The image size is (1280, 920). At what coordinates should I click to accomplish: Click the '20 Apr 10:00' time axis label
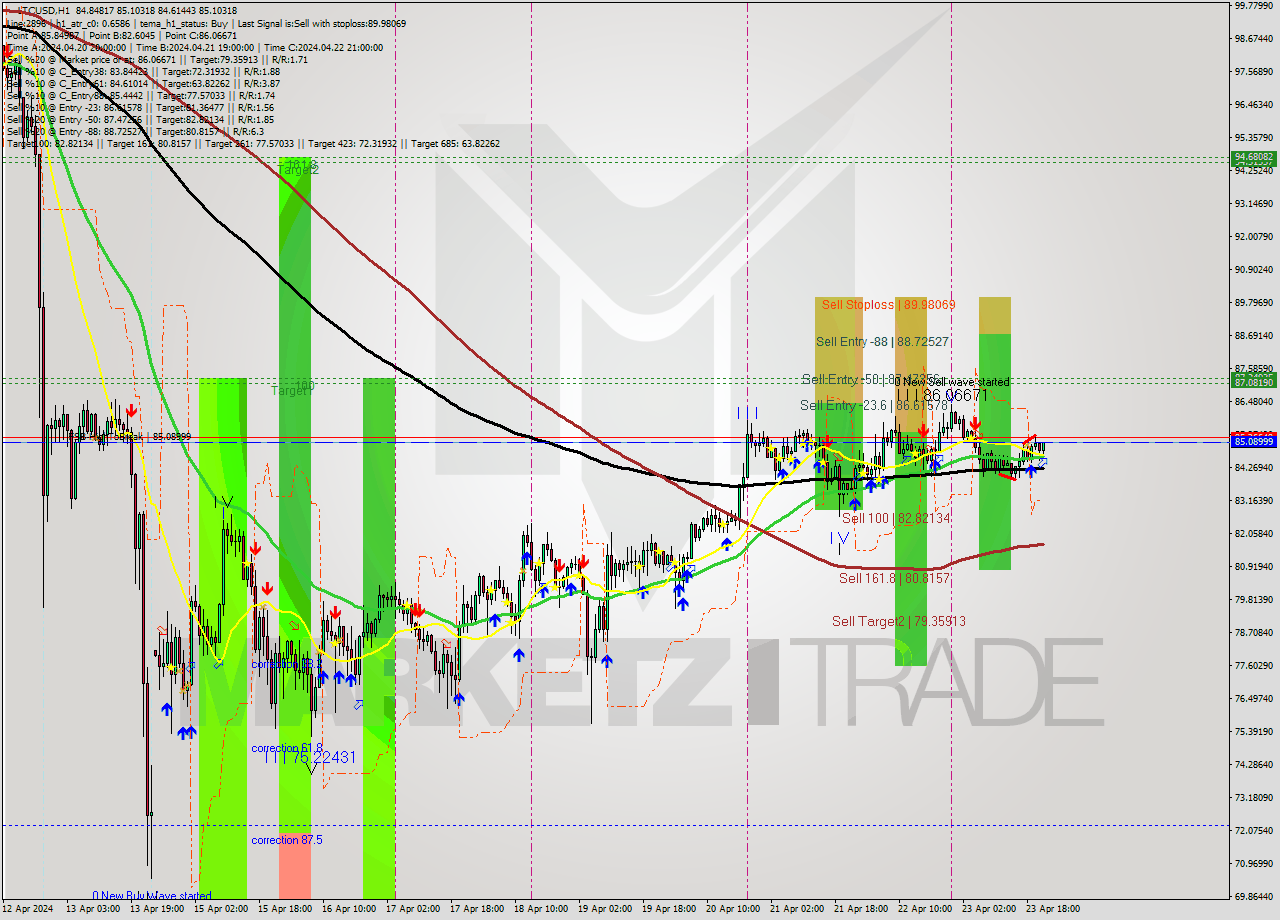tap(734, 910)
